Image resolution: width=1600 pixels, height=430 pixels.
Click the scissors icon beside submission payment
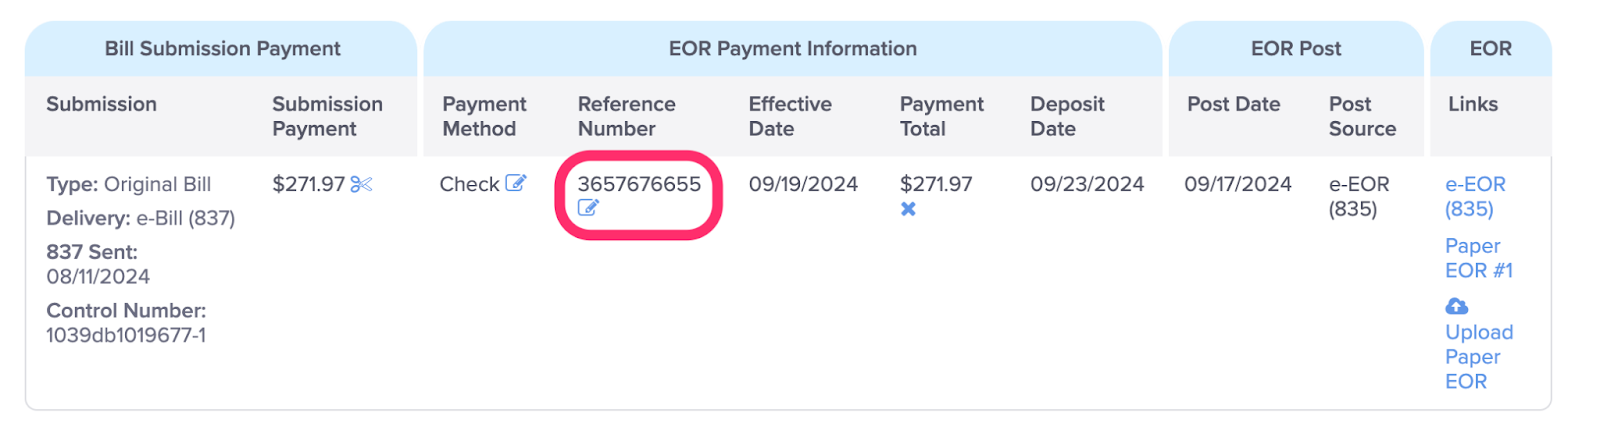[361, 184]
